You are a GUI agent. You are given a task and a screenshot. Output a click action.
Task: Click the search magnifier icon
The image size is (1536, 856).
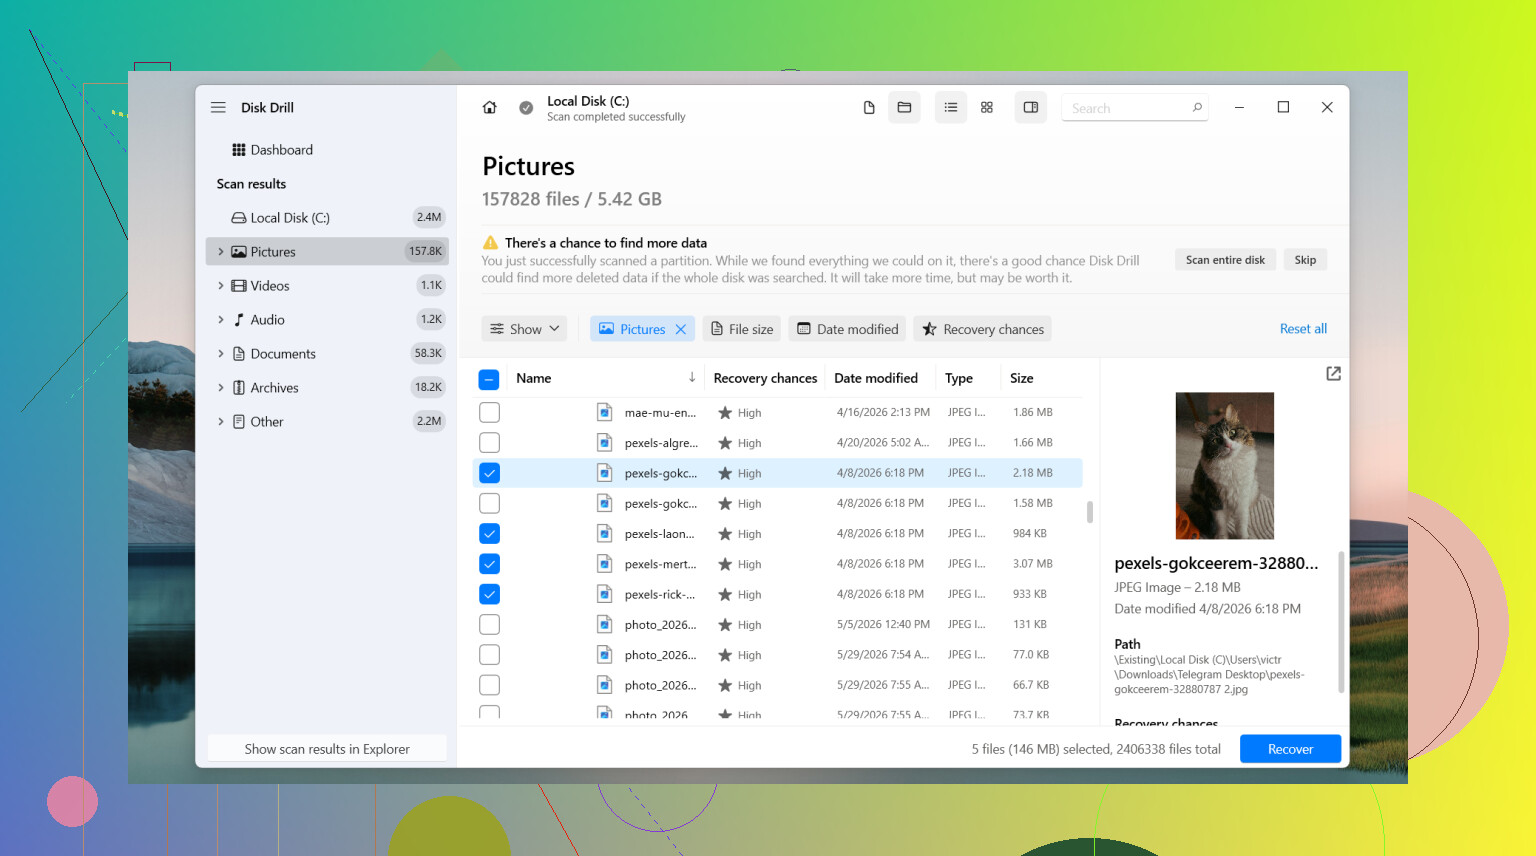1197,107
